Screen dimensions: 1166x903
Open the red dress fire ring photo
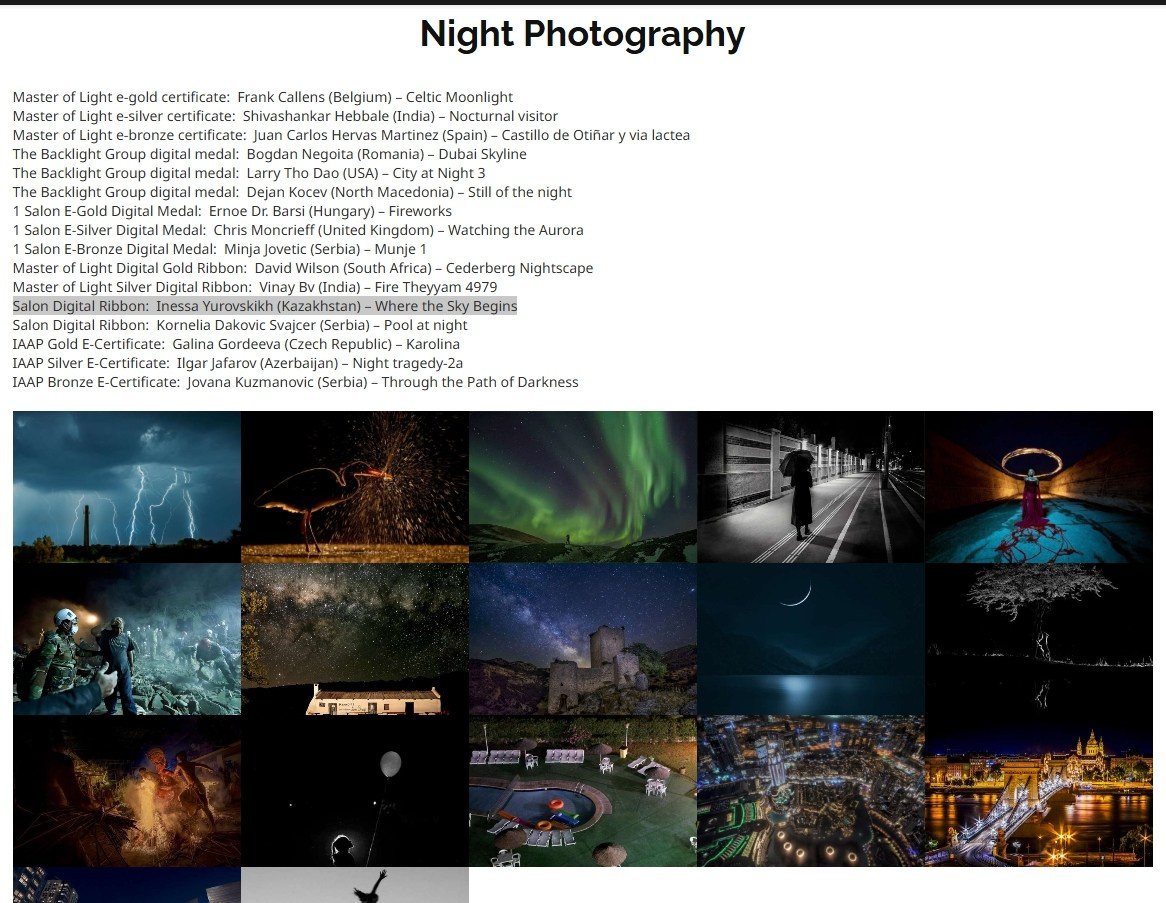(x=1039, y=487)
